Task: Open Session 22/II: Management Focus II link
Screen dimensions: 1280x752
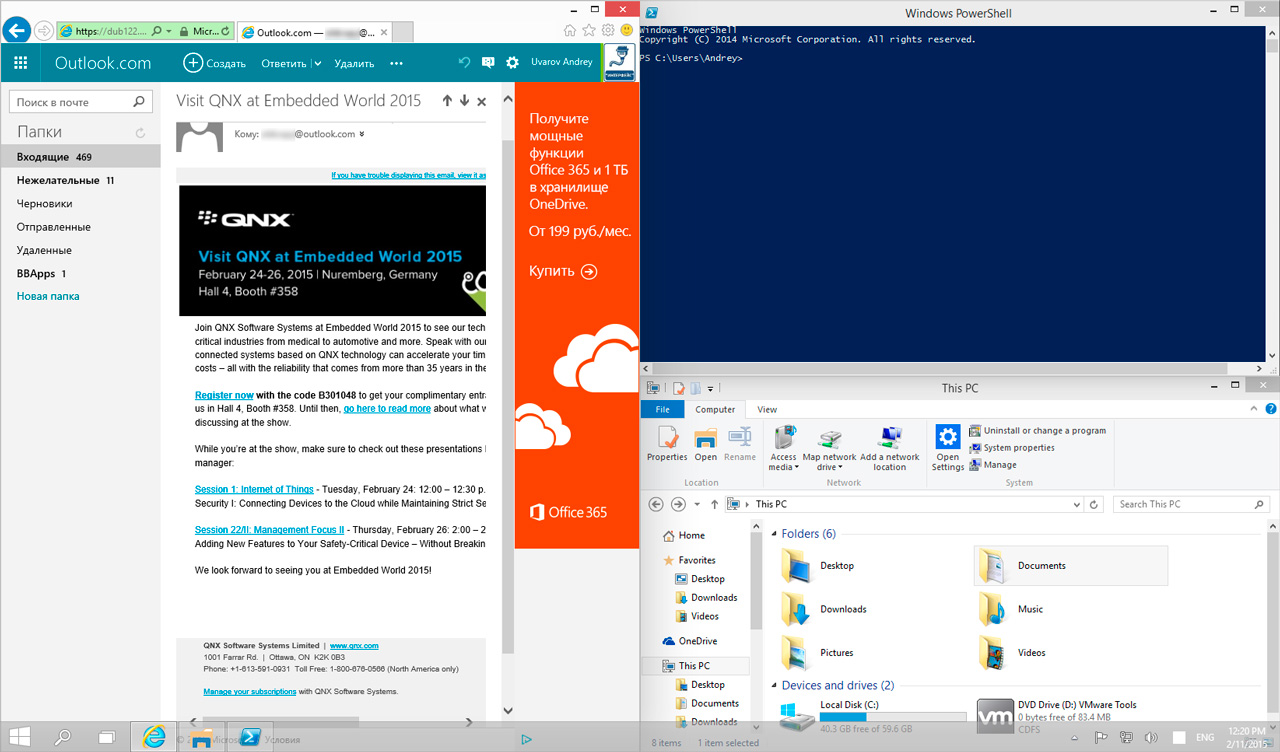Action: (269, 529)
